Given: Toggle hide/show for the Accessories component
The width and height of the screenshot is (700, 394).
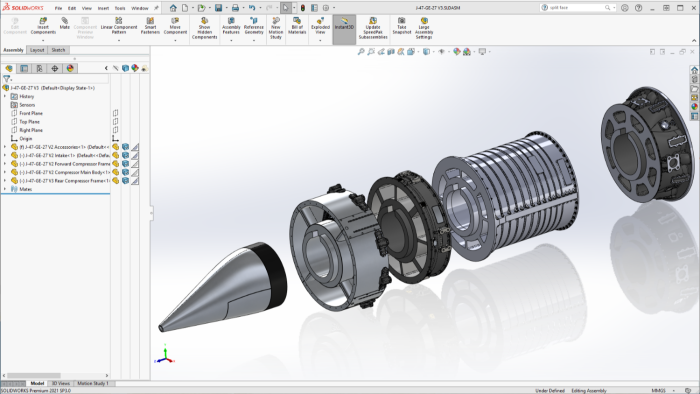Looking at the screenshot, I should coord(116,147).
